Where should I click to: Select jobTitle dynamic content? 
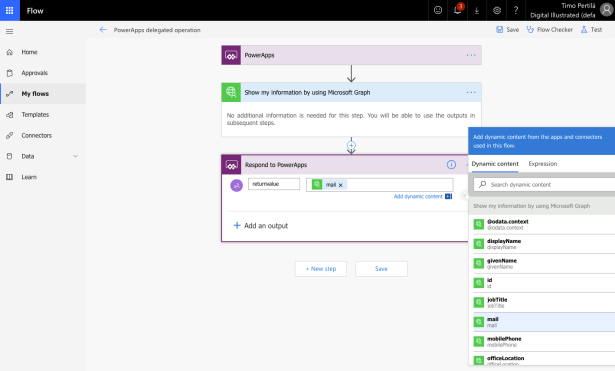coord(544,303)
